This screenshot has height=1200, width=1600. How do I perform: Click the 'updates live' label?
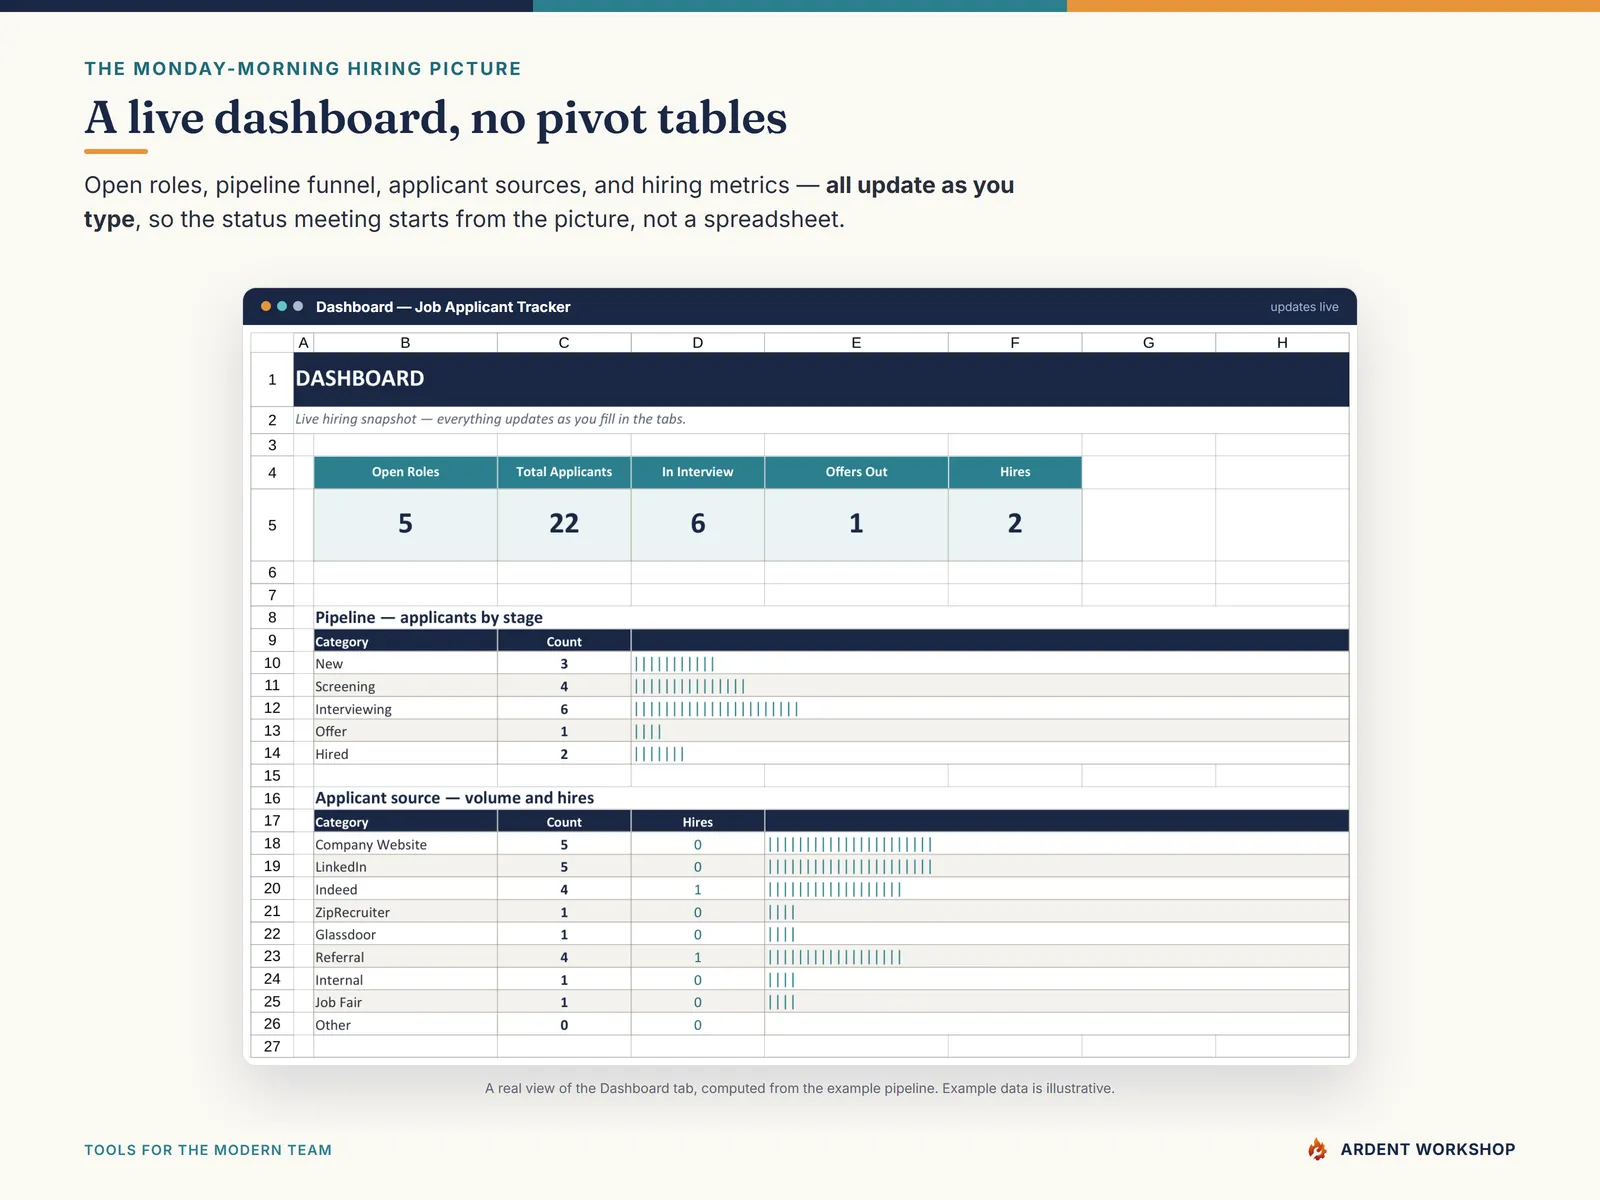pyautogui.click(x=1304, y=307)
